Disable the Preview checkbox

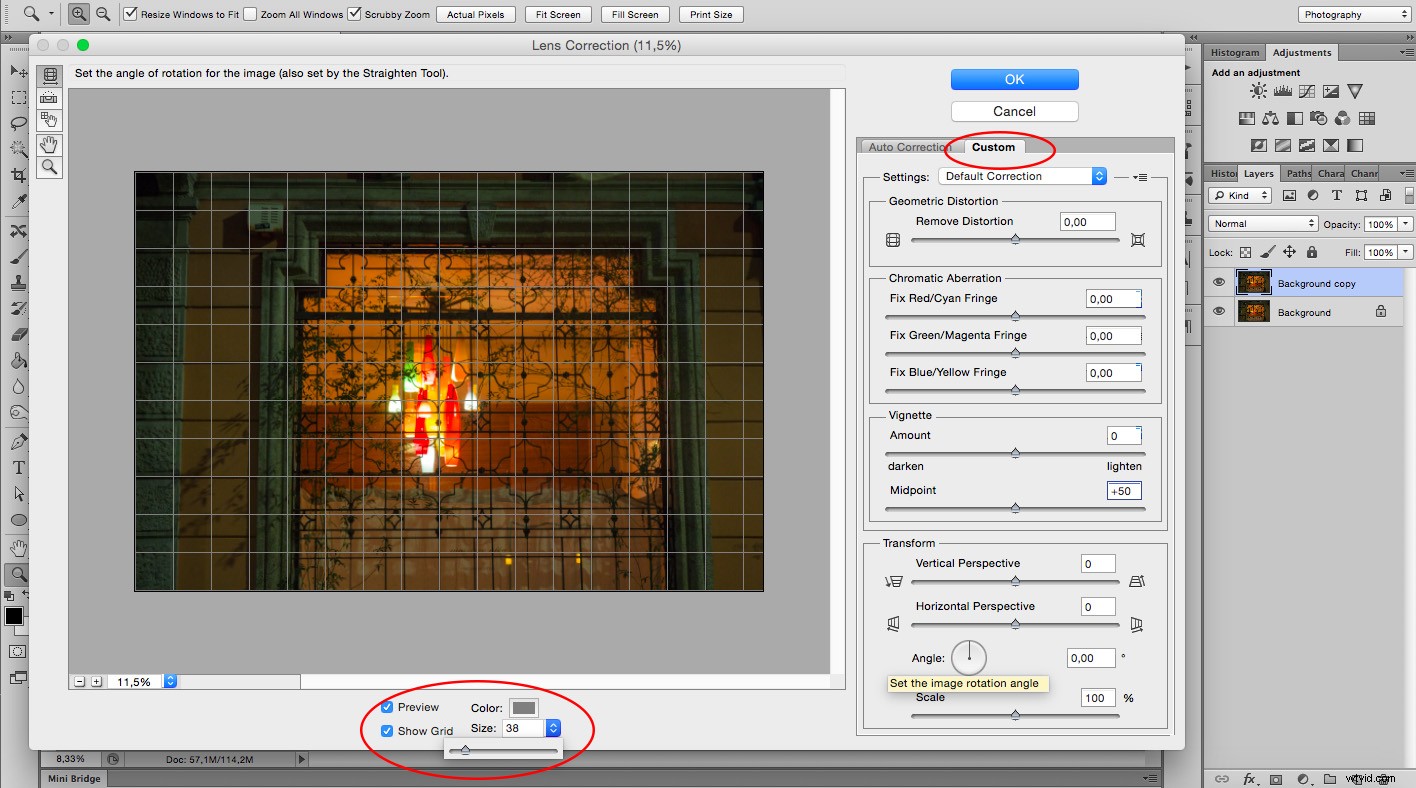(386, 707)
